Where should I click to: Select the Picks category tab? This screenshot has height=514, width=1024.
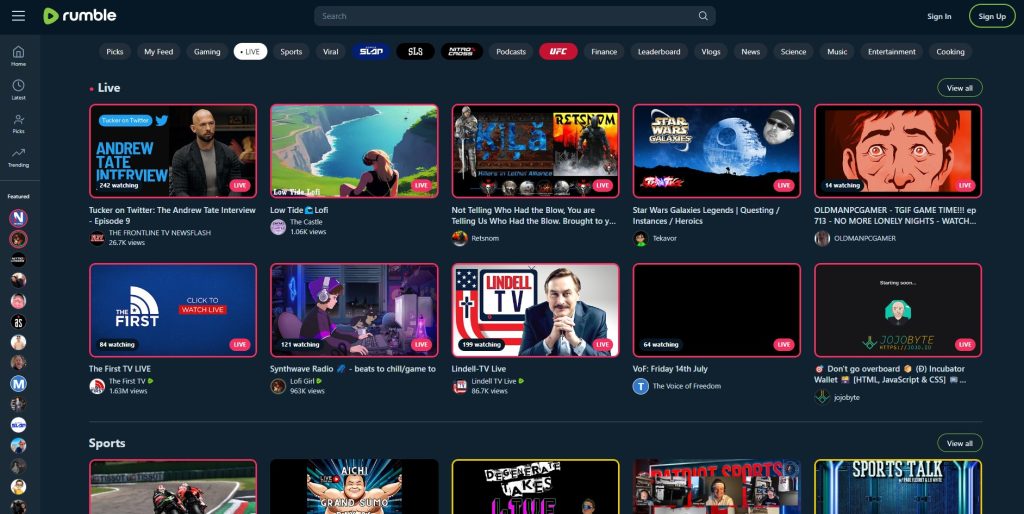(x=115, y=52)
